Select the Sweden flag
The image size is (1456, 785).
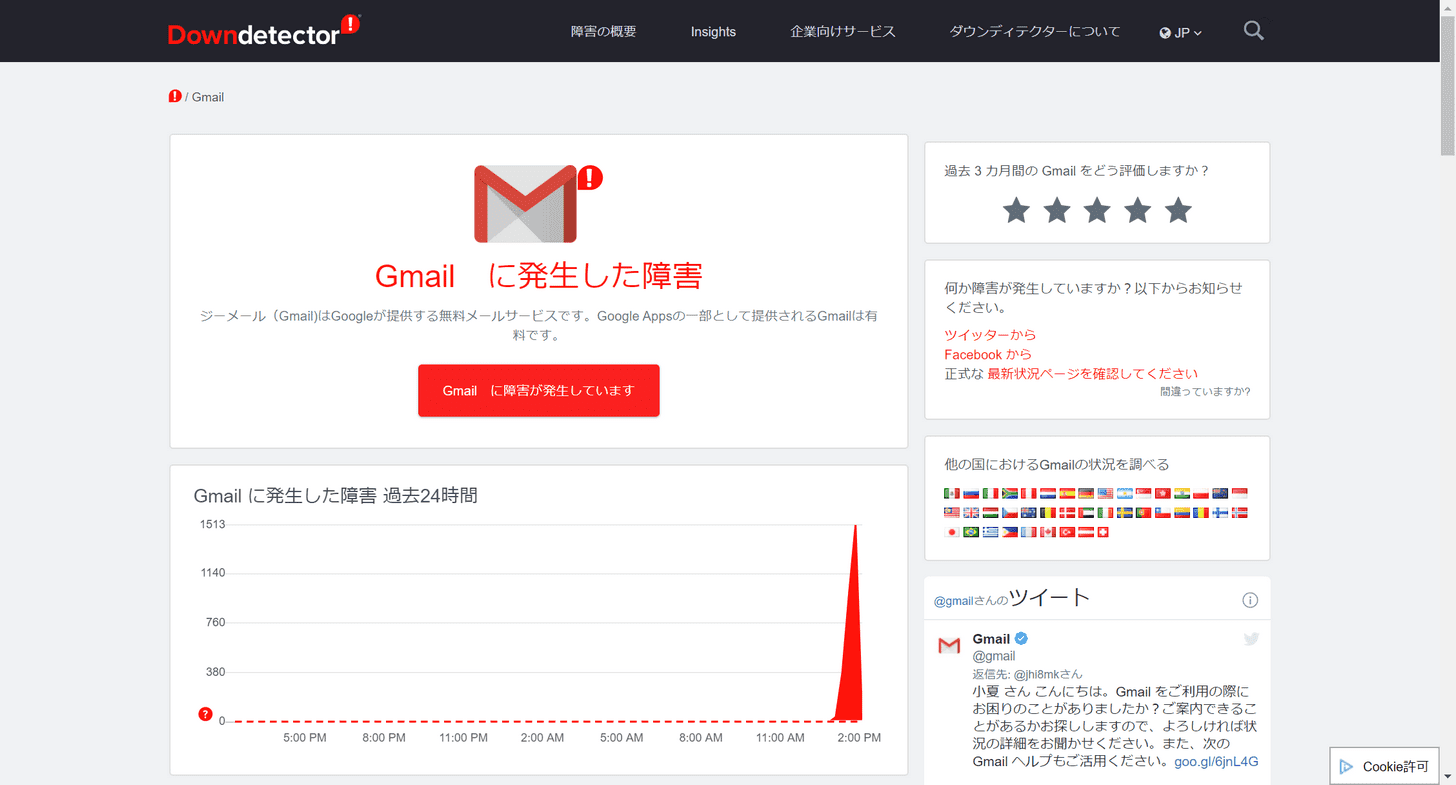(x=1125, y=513)
